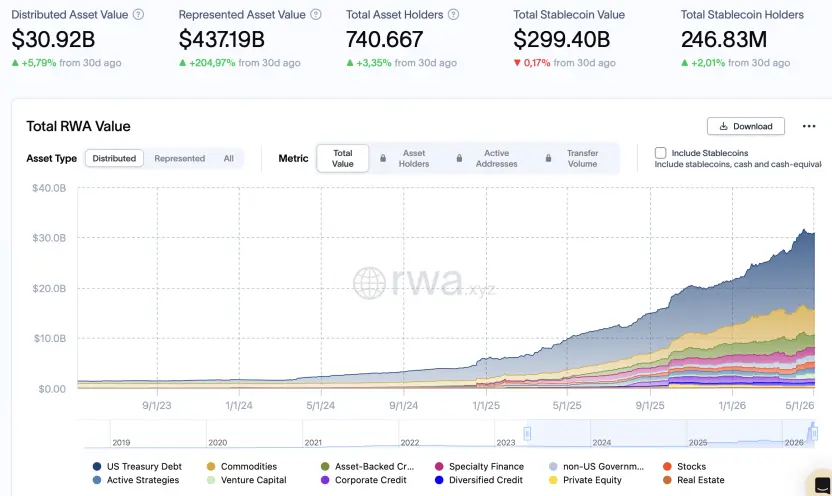Choose the Total Value metric
832x496 pixels.
[x=343, y=158]
